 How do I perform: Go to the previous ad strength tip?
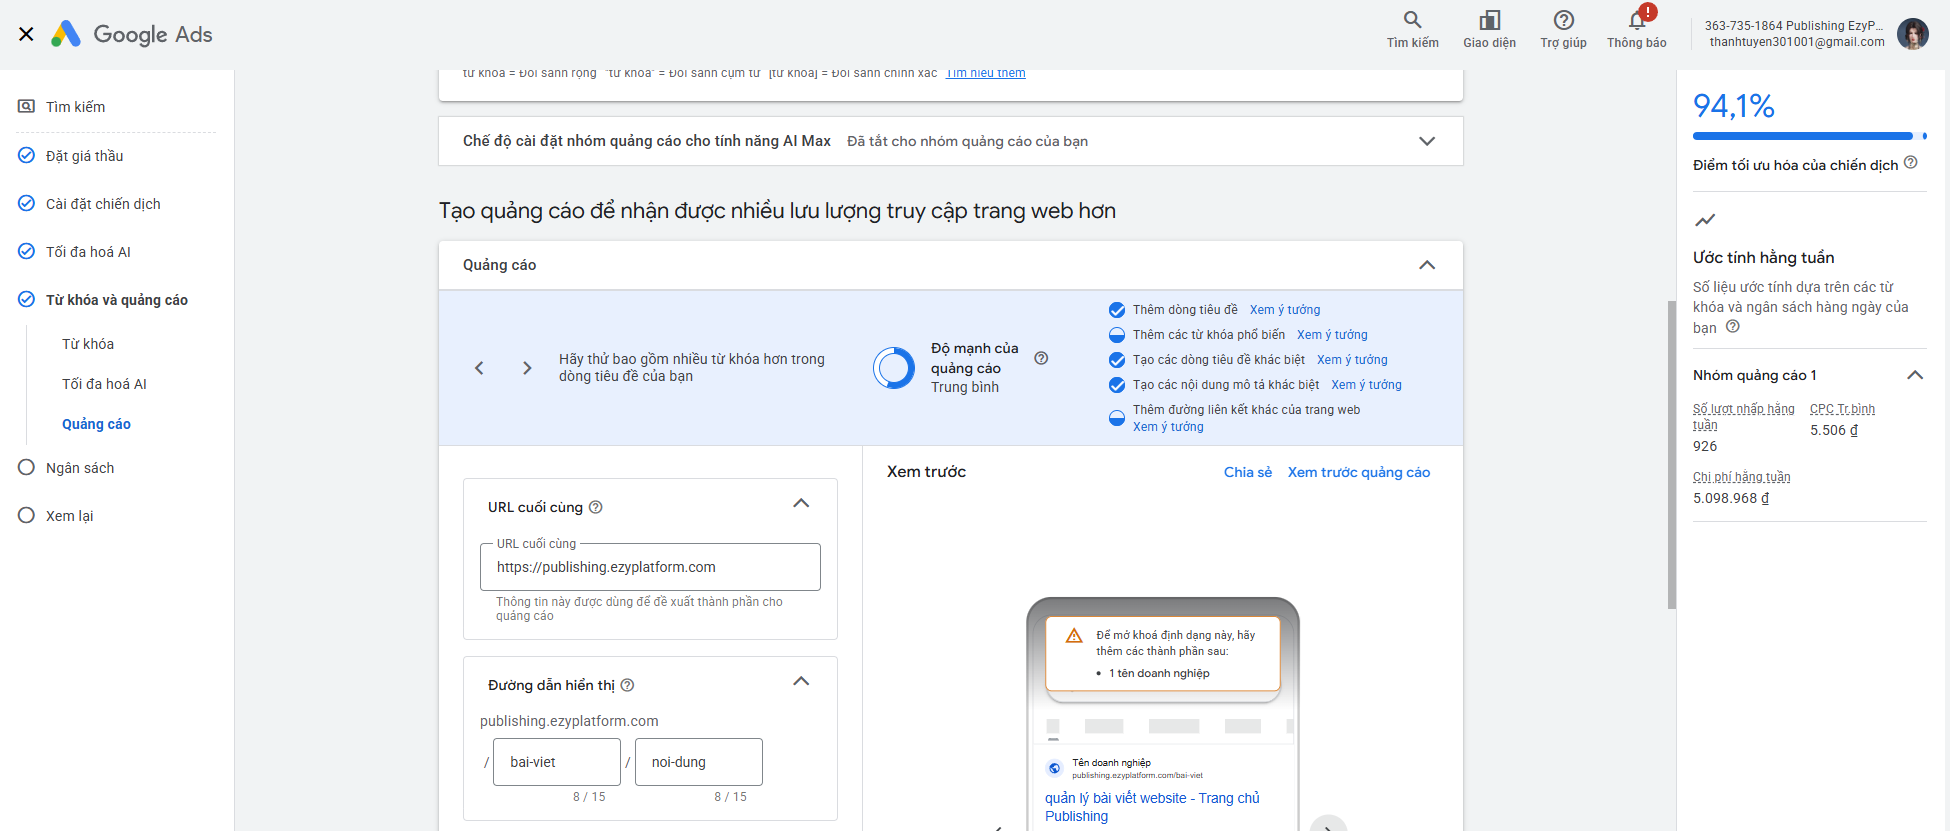479,368
